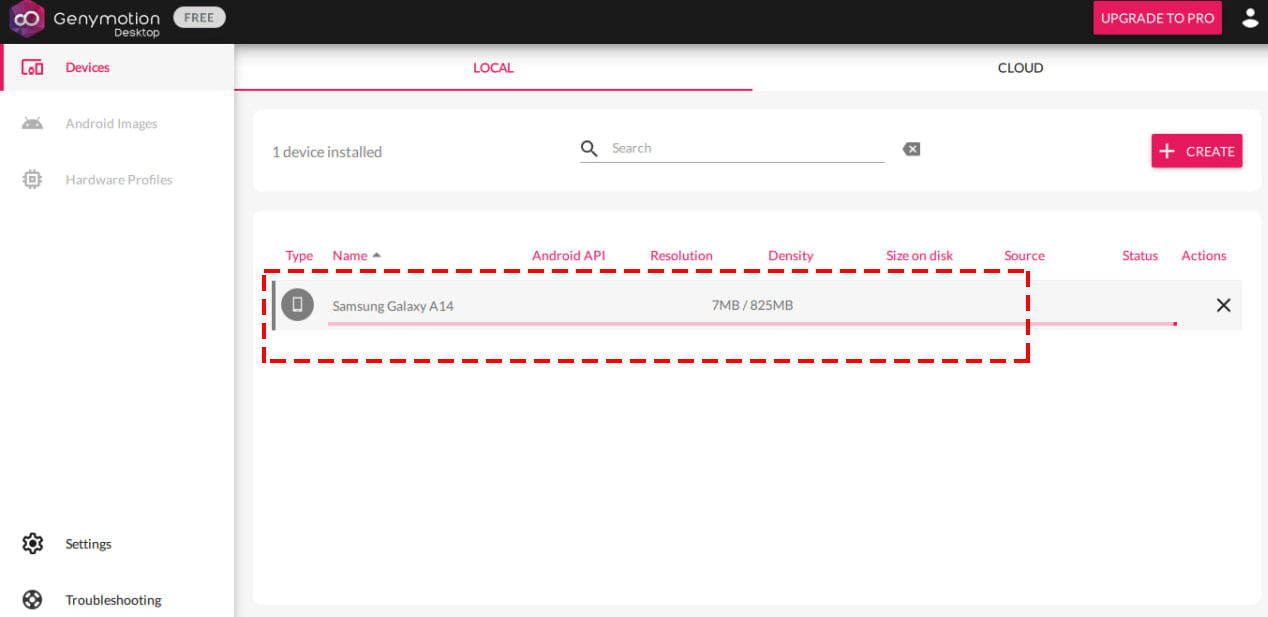Switch to the CLOUD tab

(x=1020, y=68)
